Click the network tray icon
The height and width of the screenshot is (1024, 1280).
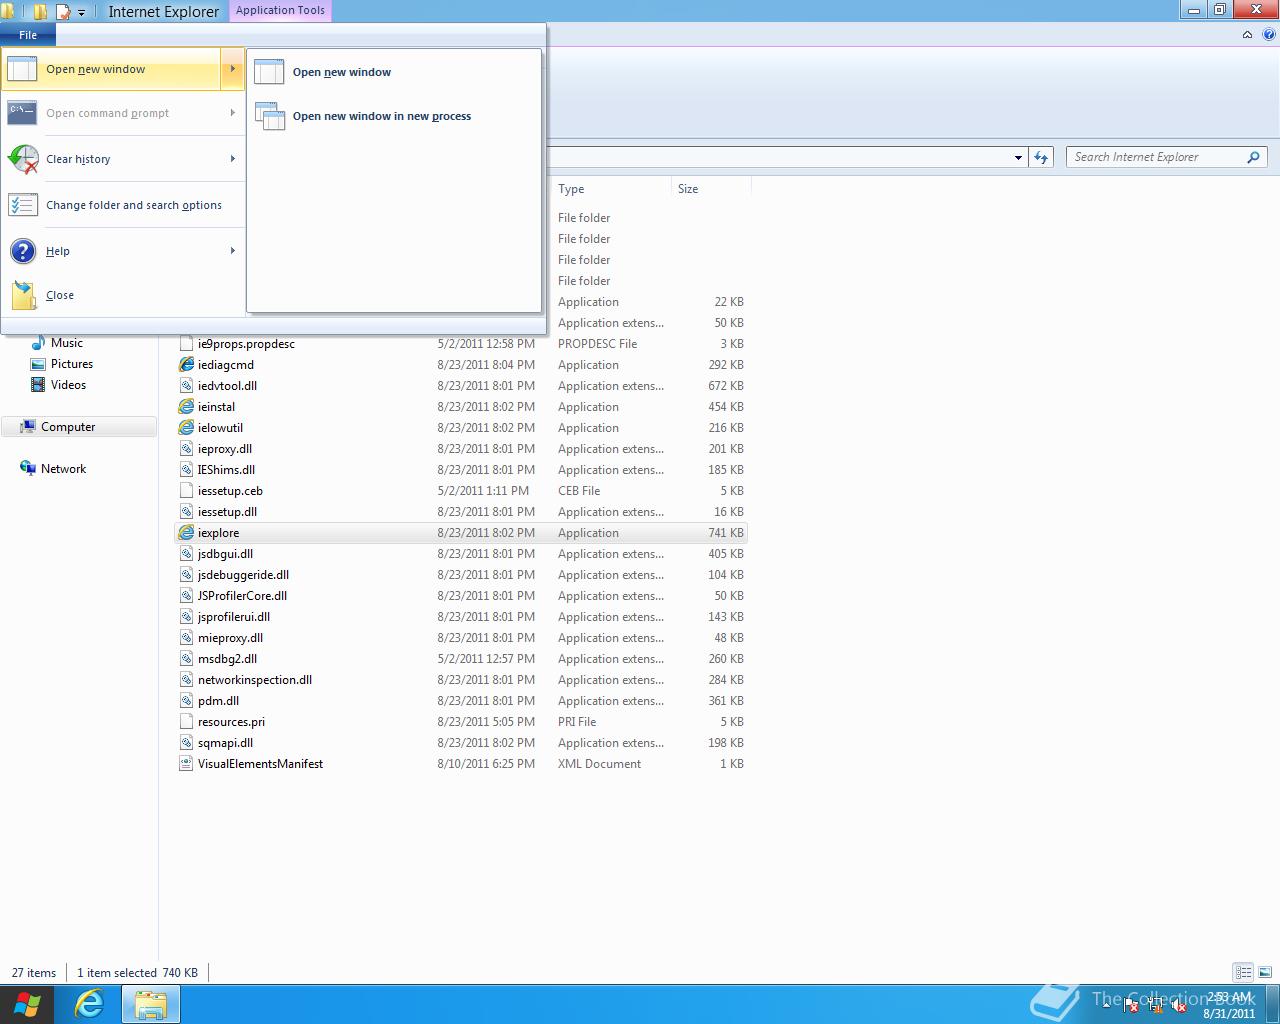pyautogui.click(x=1156, y=1006)
